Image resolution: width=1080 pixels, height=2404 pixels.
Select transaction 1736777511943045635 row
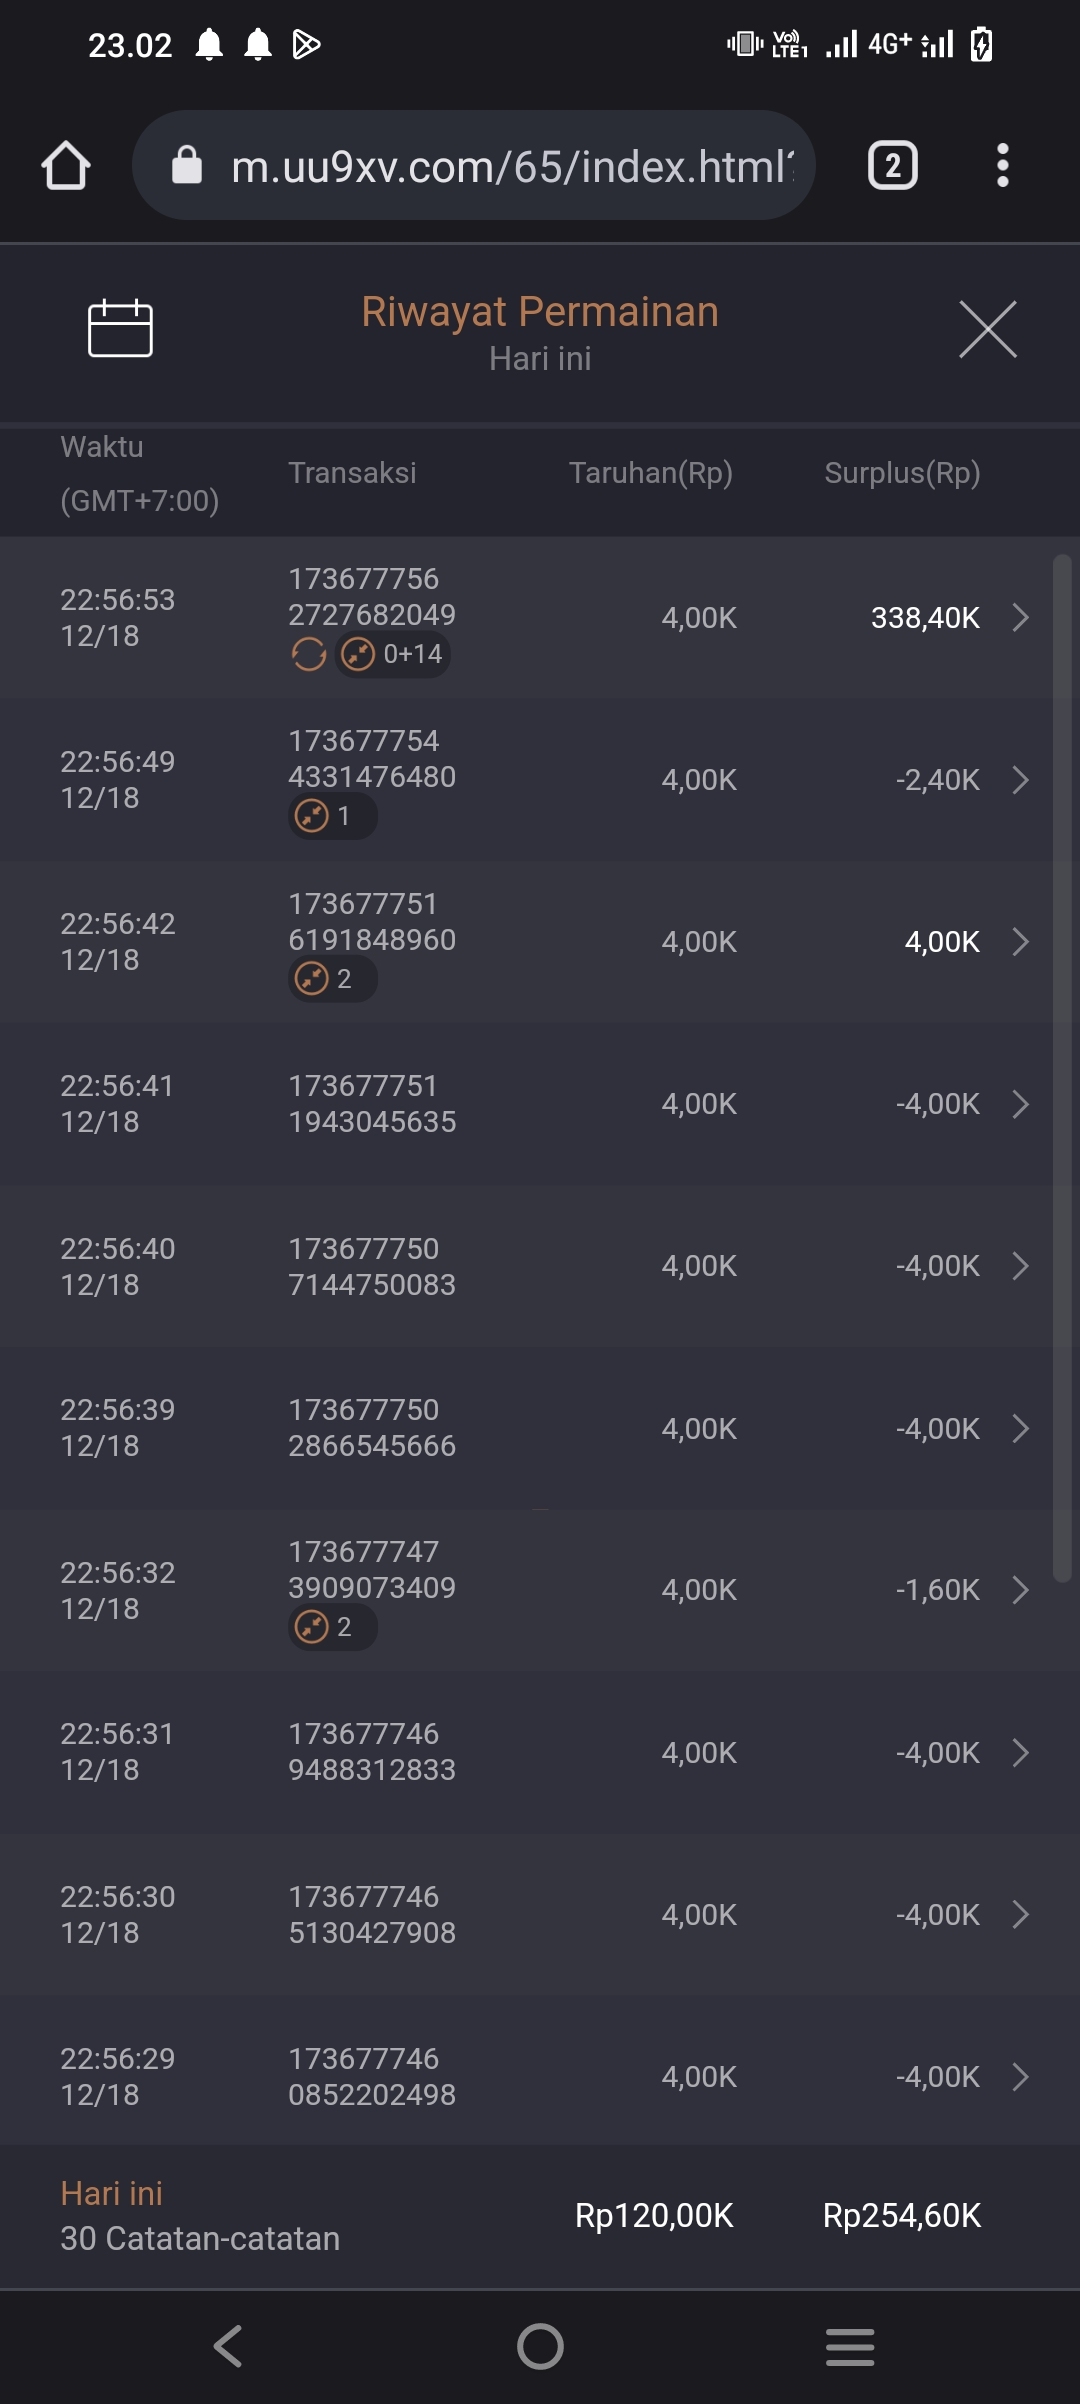(x=372, y=1104)
